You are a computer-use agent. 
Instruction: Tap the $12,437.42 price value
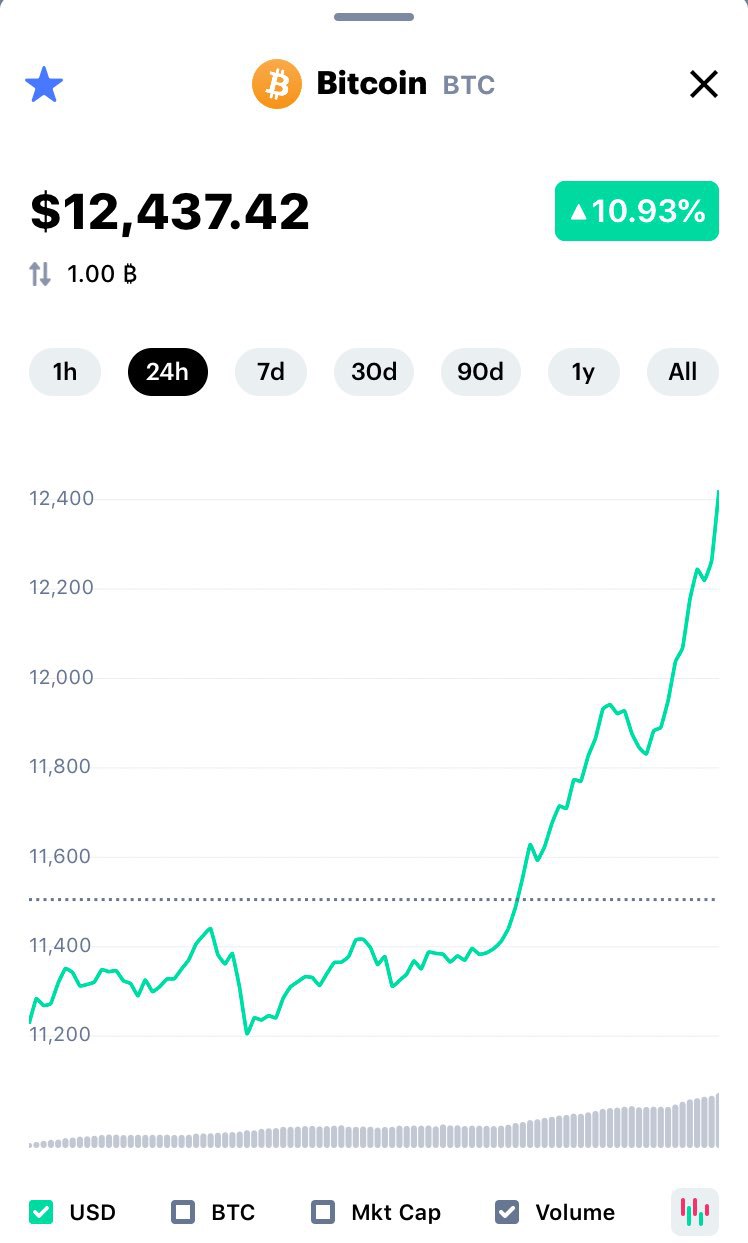pyautogui.click(x=170, y=212)
